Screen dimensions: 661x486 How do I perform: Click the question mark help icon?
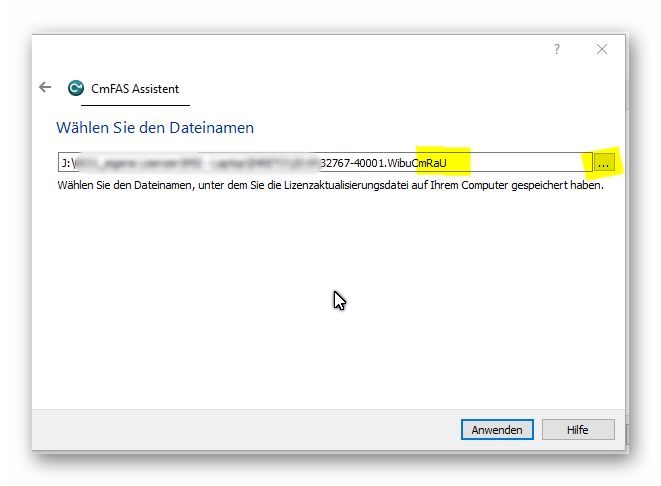coord(557,49)
